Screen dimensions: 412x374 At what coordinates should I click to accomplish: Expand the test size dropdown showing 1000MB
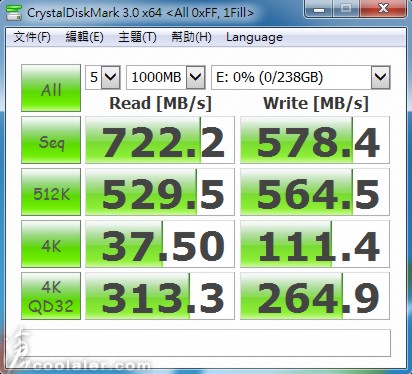(x=195, y=77)
